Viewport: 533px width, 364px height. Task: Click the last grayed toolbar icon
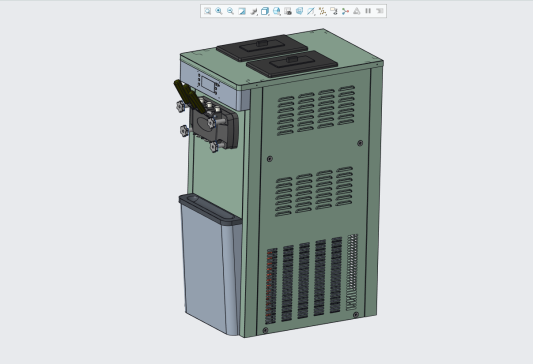click(380, 11)
